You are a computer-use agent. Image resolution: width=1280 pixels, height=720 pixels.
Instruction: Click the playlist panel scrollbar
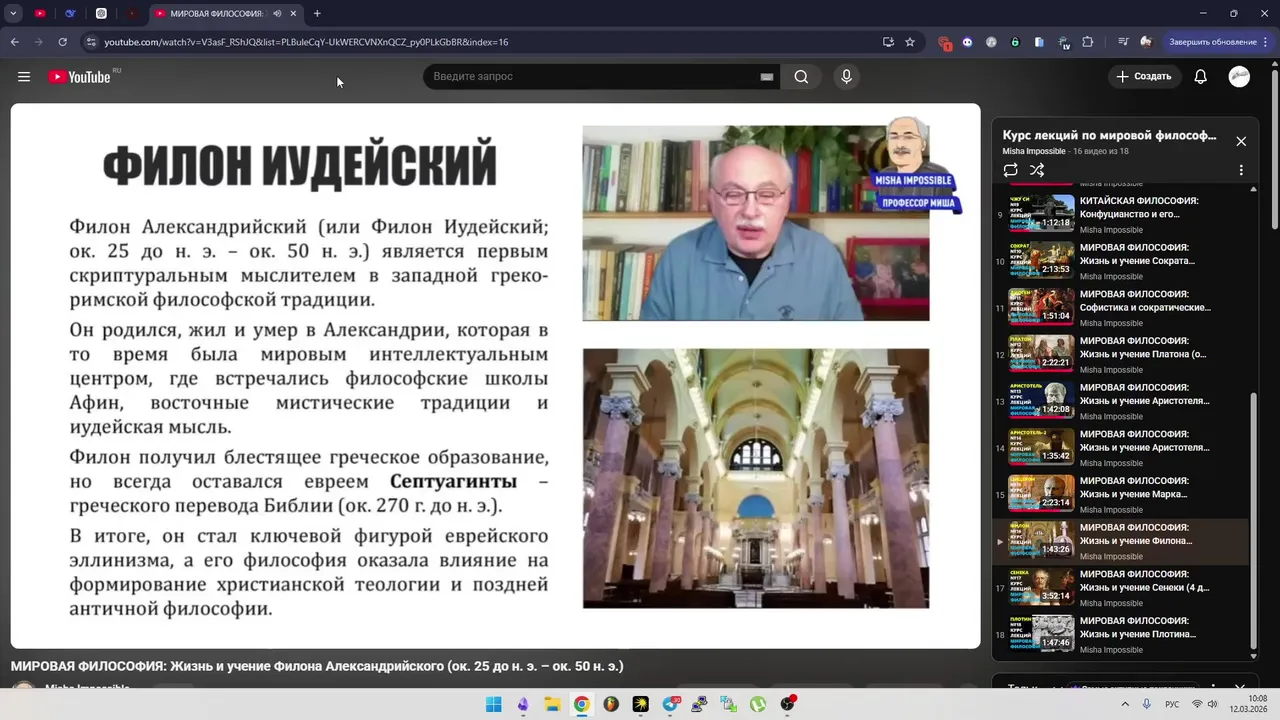[x=1254, y=520]
